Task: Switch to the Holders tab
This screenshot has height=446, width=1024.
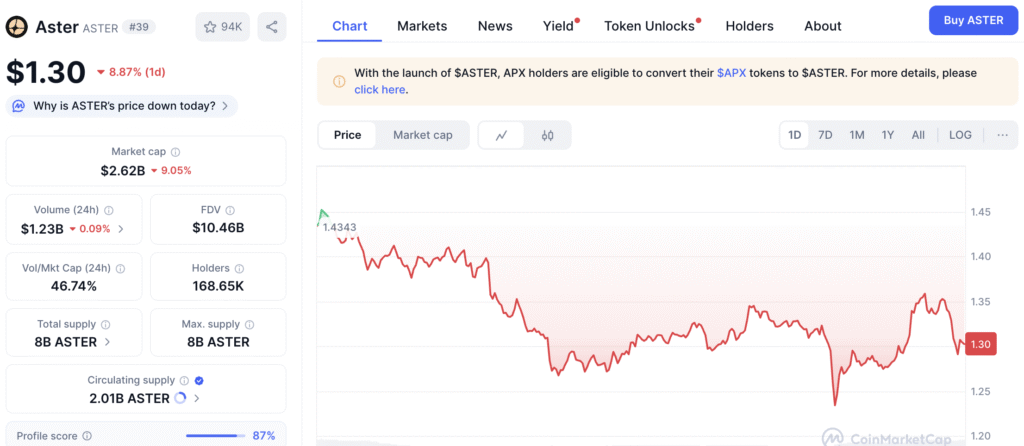Action: tap(749, 26)
